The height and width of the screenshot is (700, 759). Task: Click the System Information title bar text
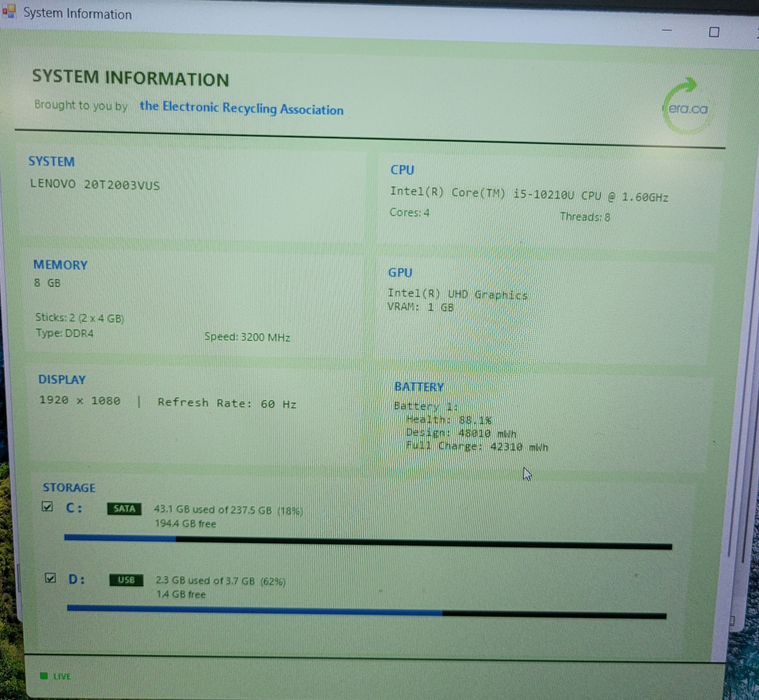point(77,13)
